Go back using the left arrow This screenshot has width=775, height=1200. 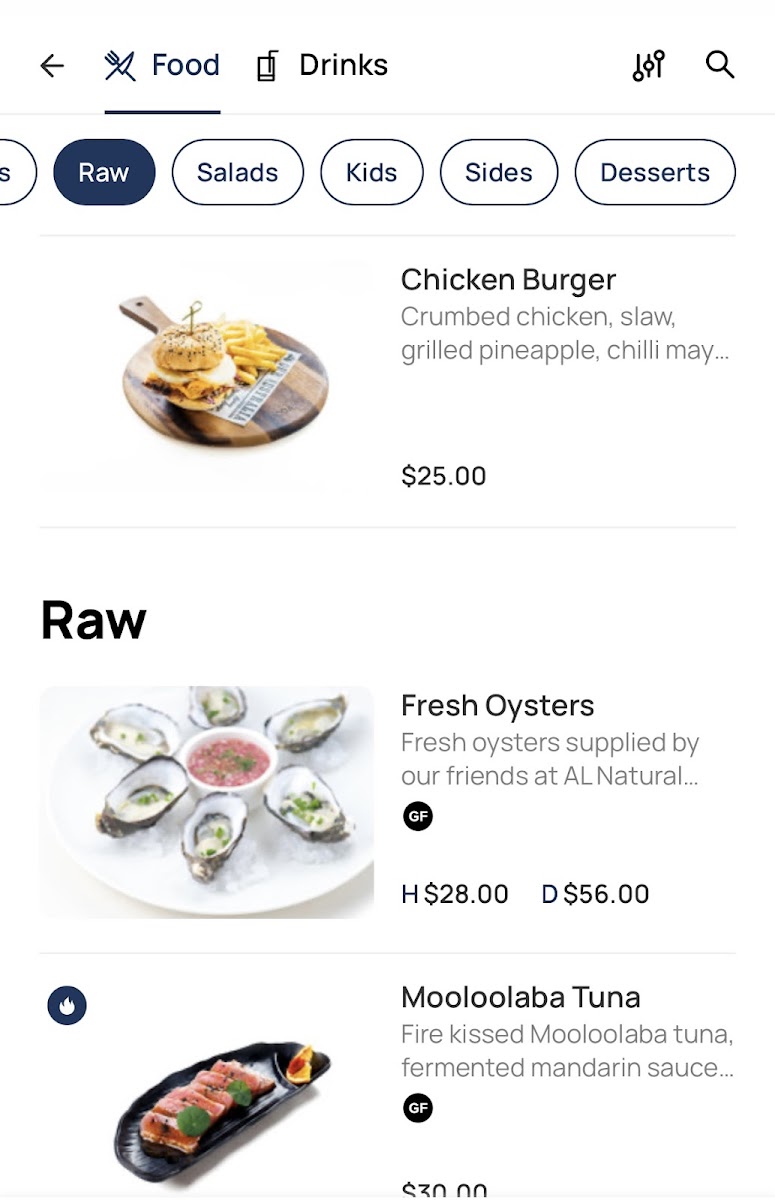pyautogui.click(x=52, y=66)
